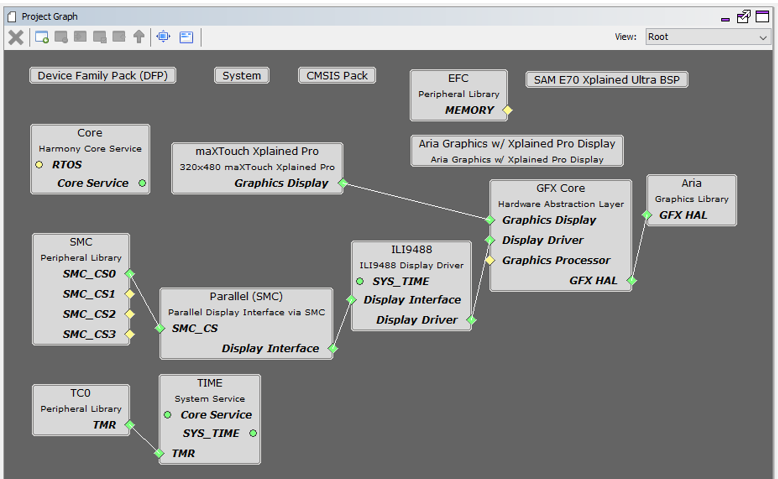Click maXTouch Xplained Pro Graphics Display diamond
The width and height of the screenshot is (778, 479).
343,183
